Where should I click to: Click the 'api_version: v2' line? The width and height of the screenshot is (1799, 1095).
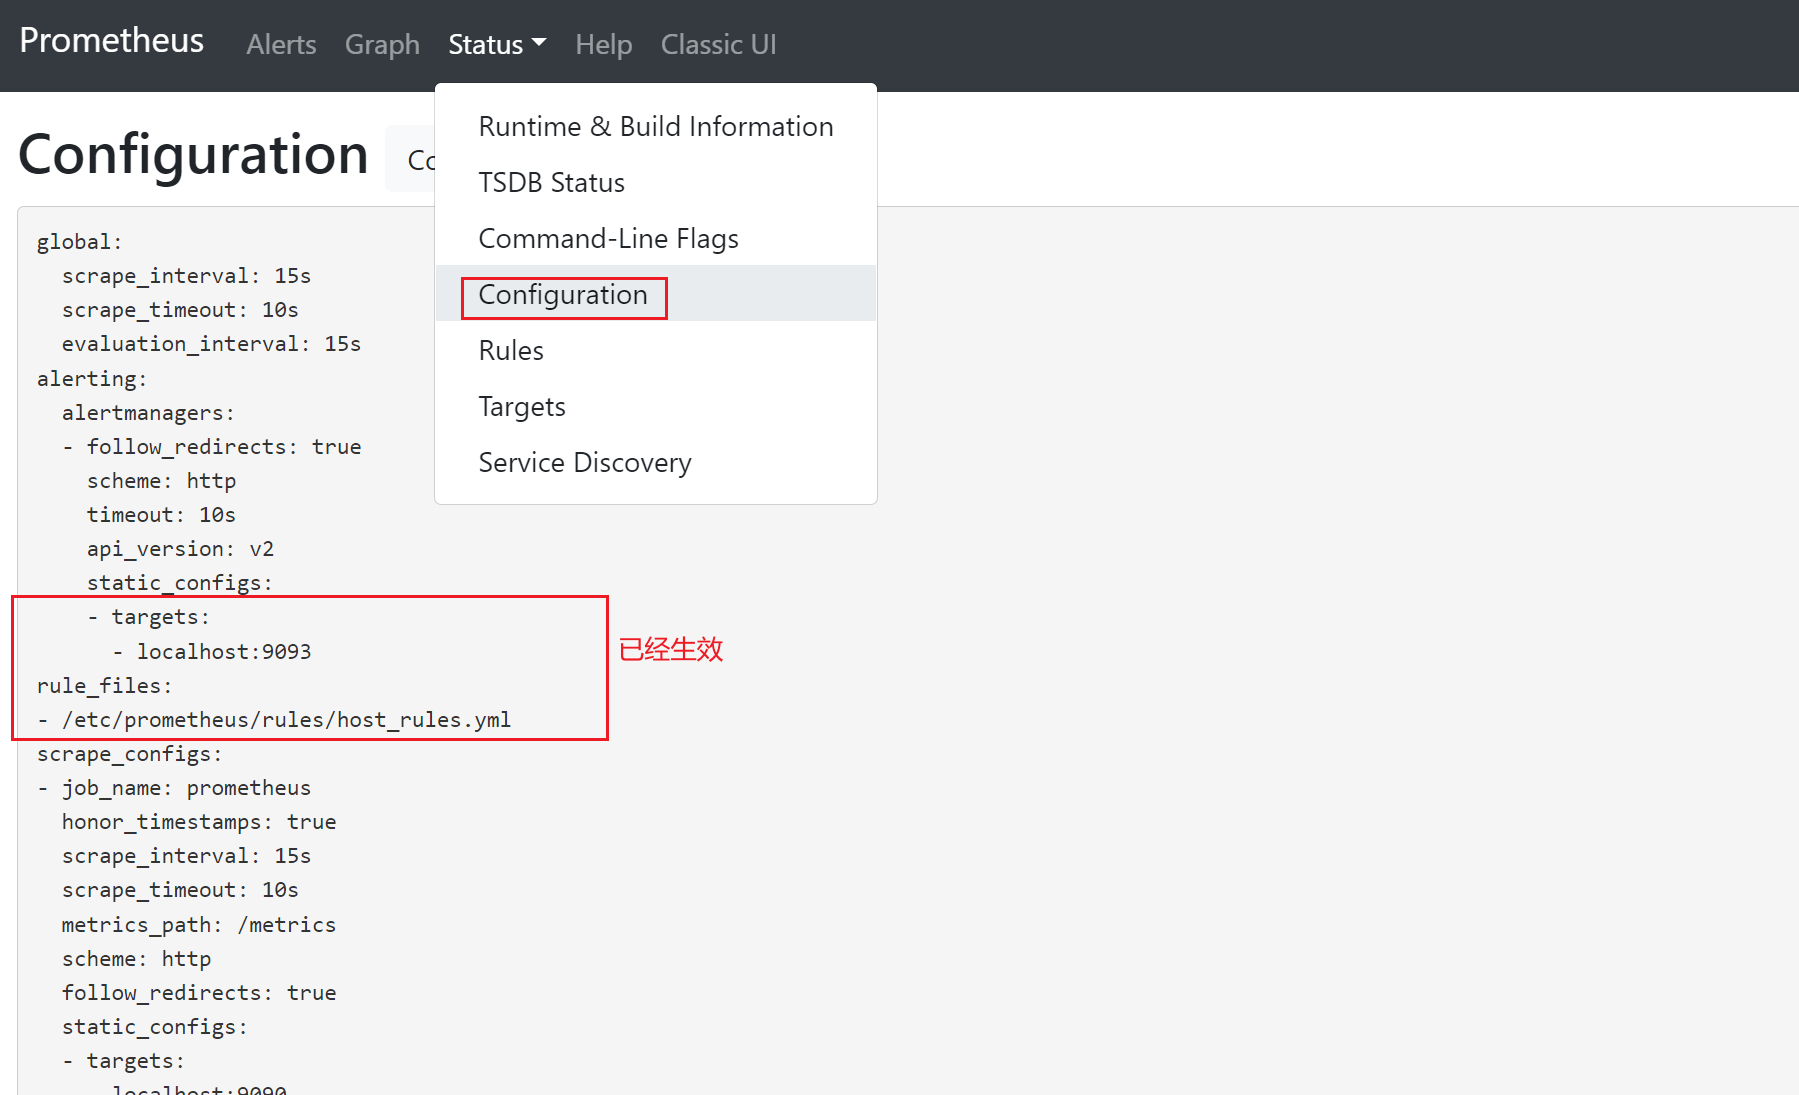point(180,549)
